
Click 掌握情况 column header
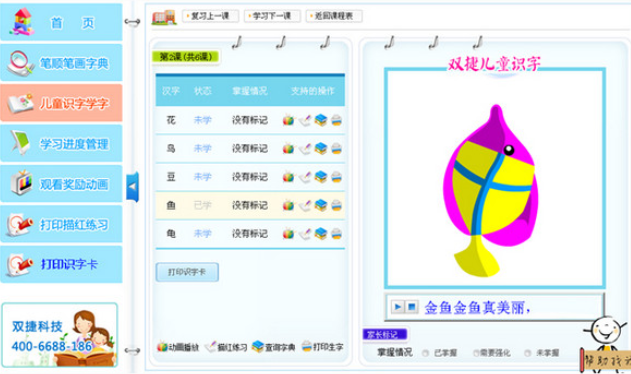pos(250,91)
